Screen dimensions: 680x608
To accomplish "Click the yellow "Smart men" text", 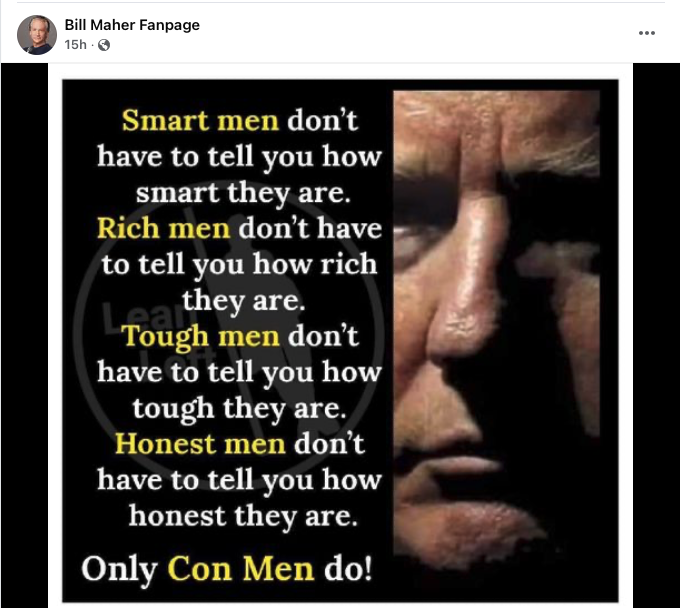I will pos(200,120).
